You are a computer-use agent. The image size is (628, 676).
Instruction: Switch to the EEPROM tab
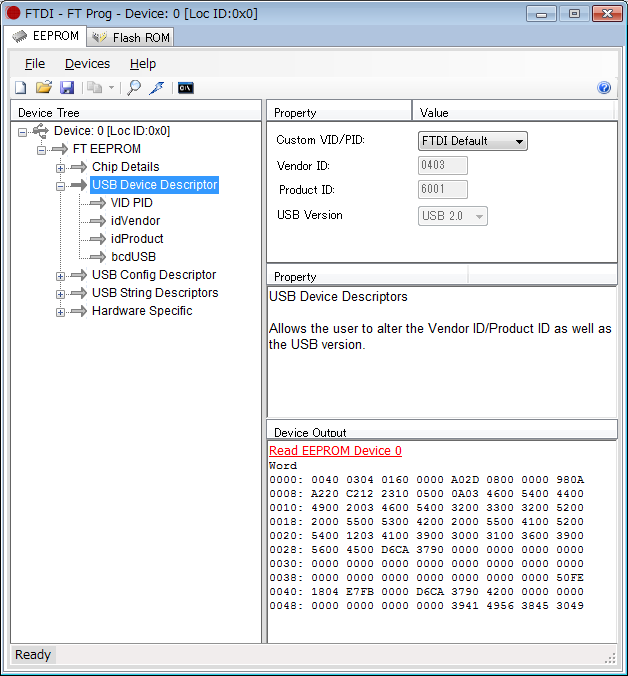click(x=46, y=36)
